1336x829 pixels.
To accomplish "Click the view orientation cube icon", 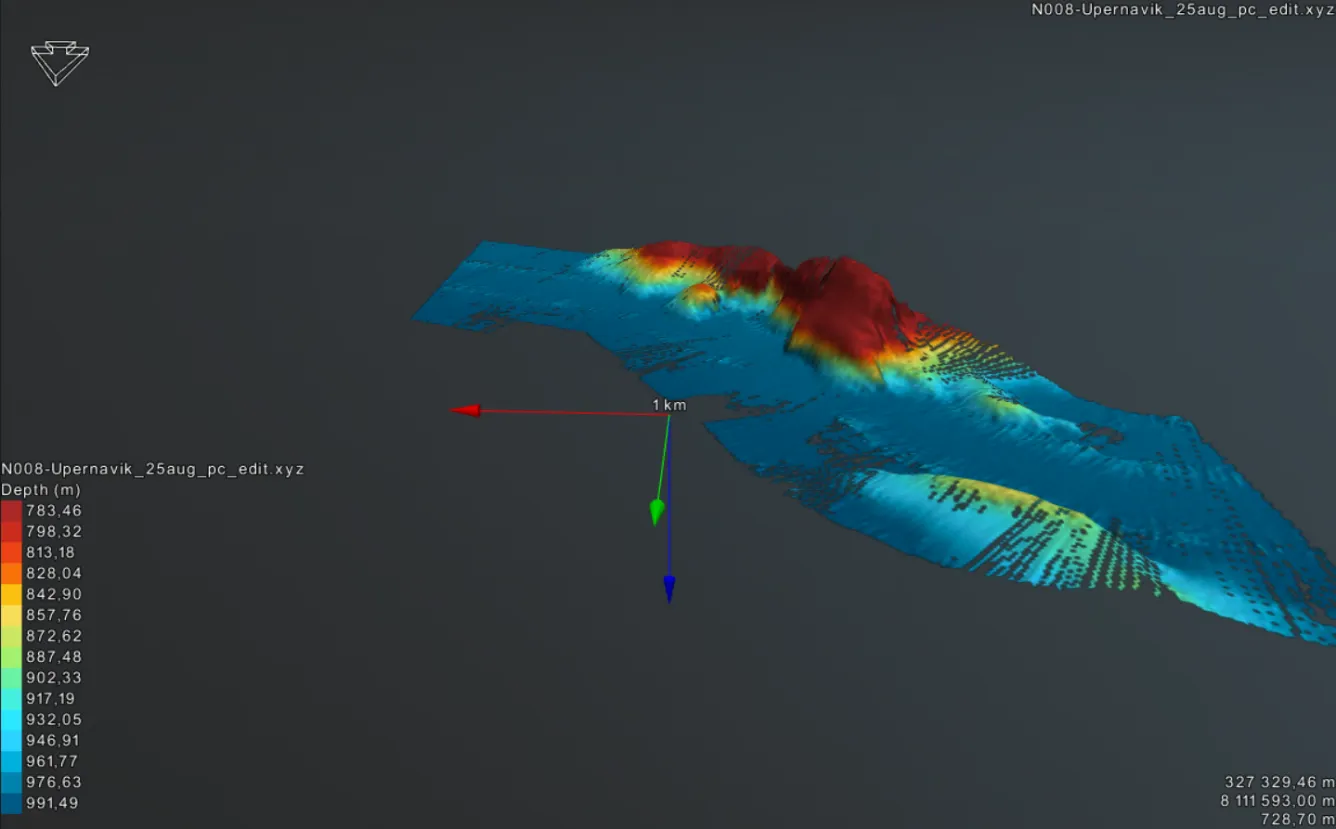I will (x=60, y=63).
